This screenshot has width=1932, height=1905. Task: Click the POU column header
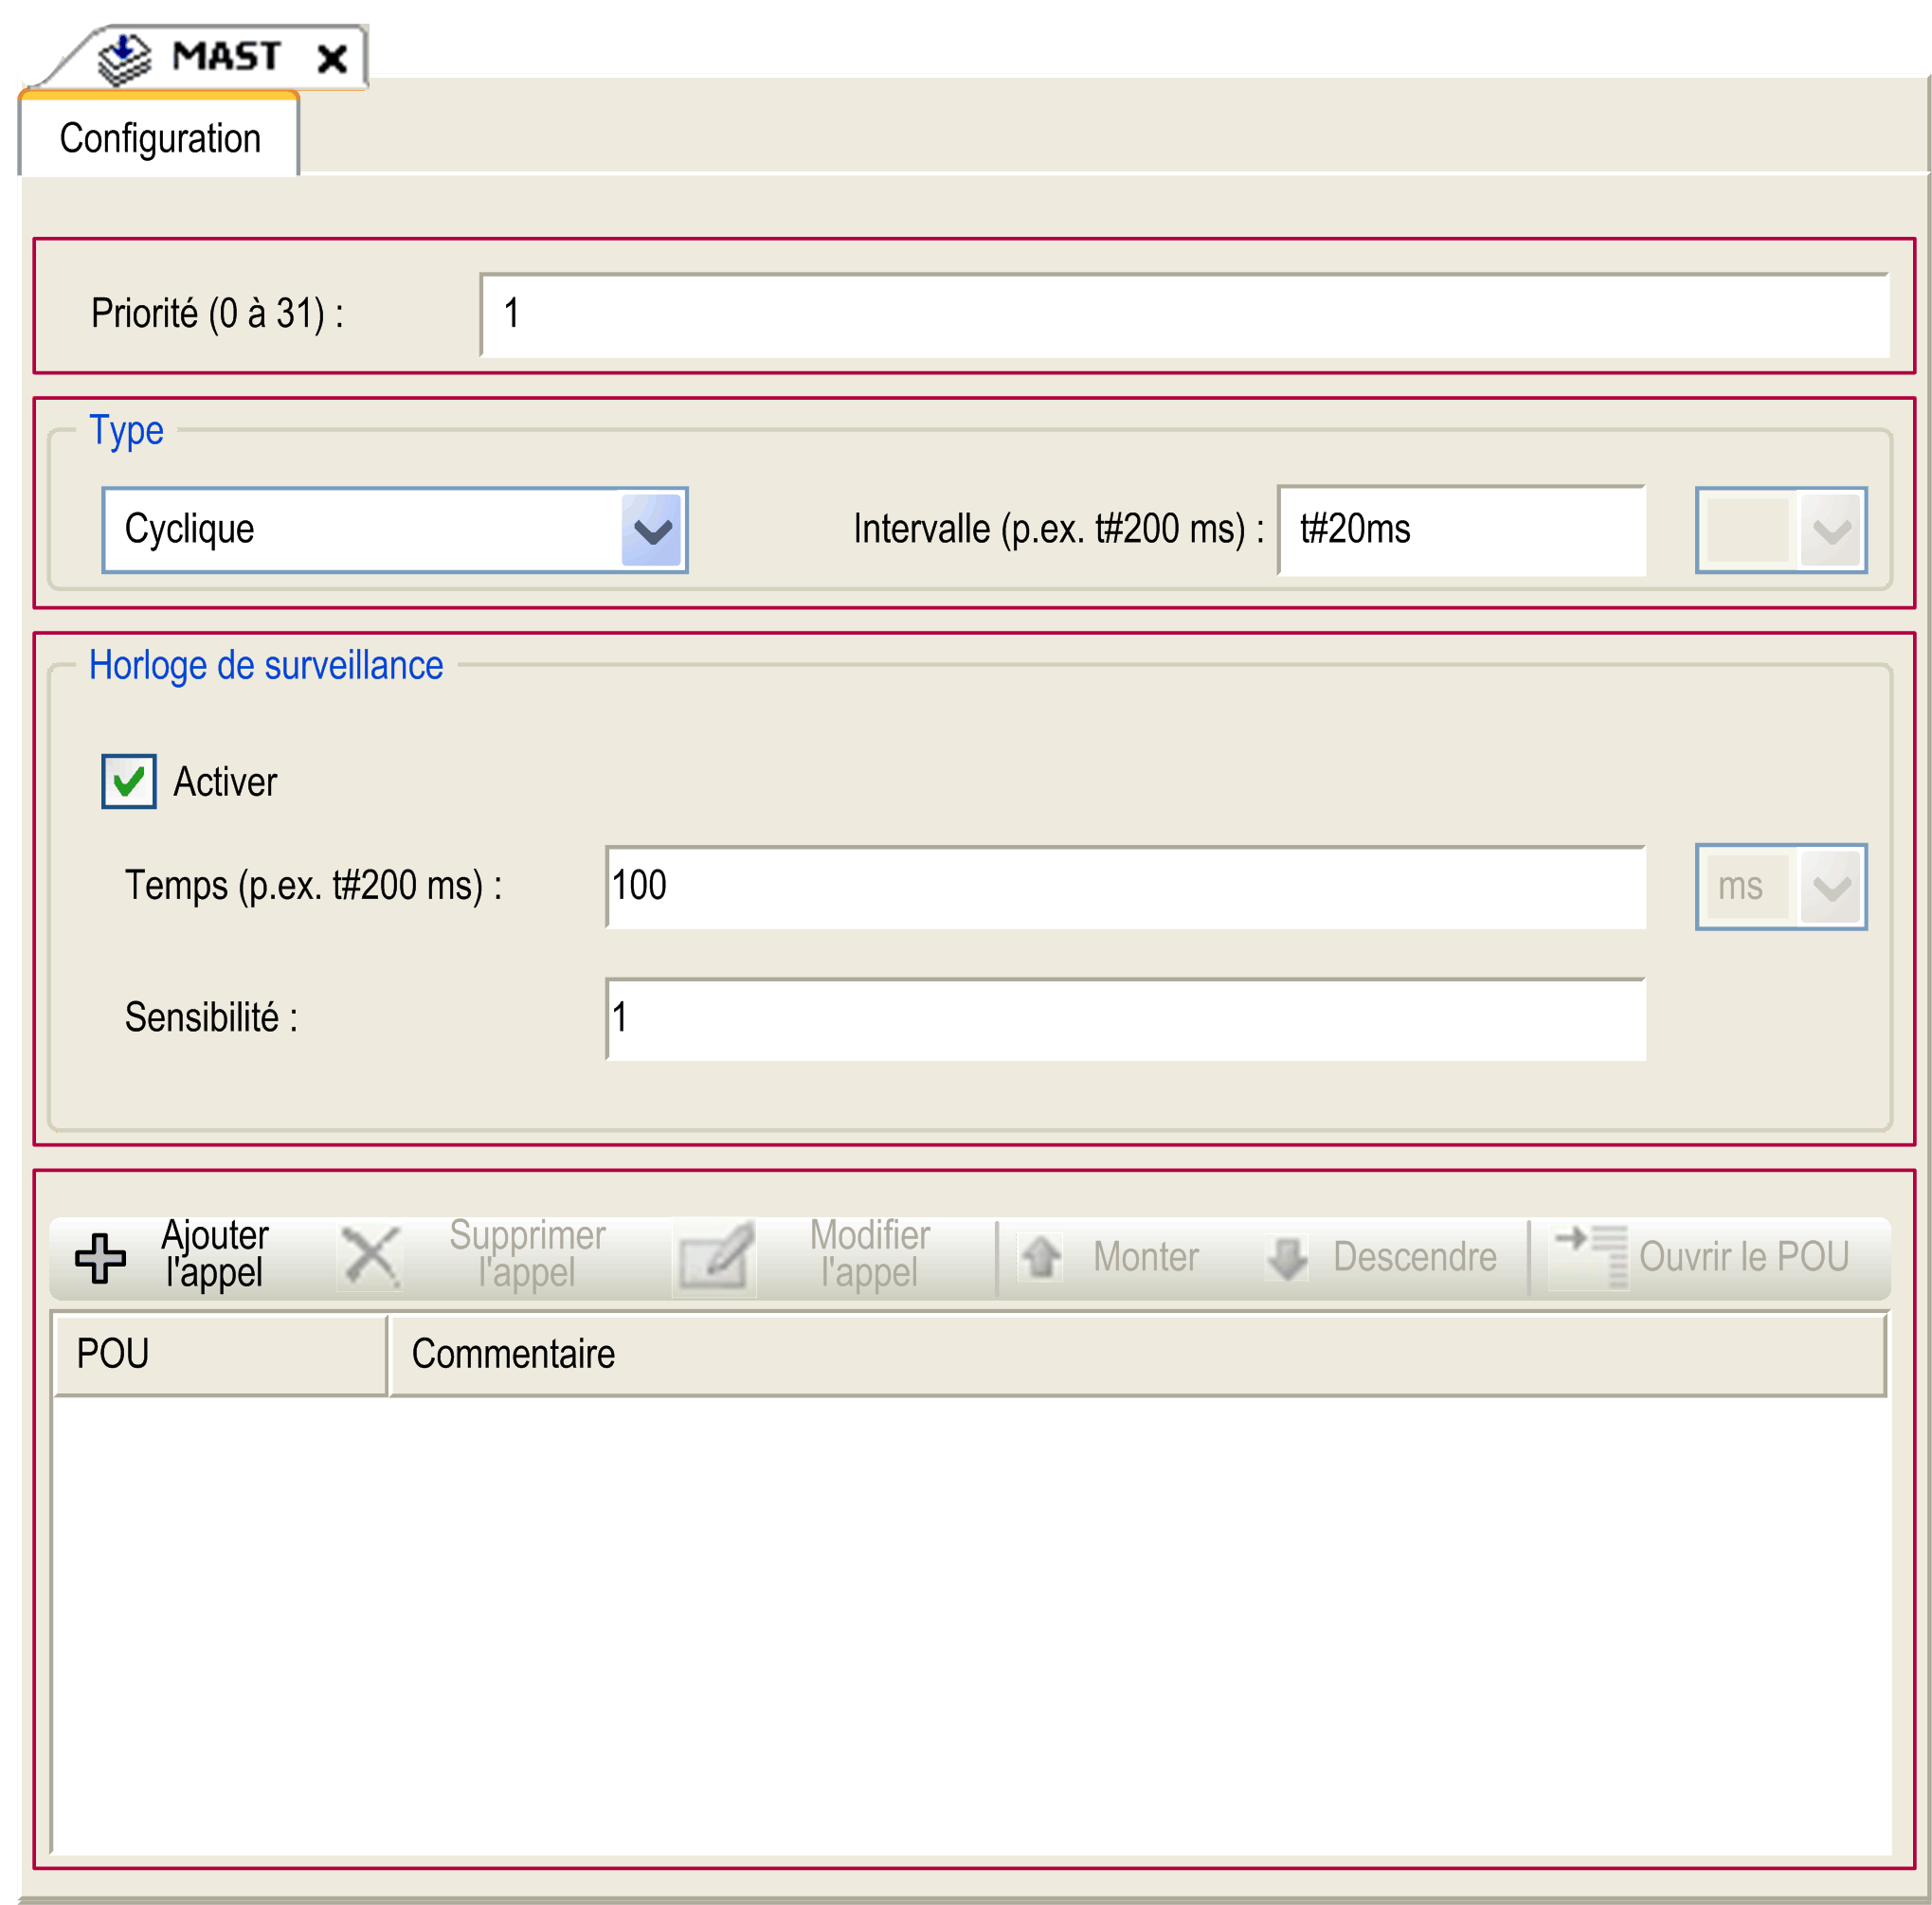(221, 1354)
